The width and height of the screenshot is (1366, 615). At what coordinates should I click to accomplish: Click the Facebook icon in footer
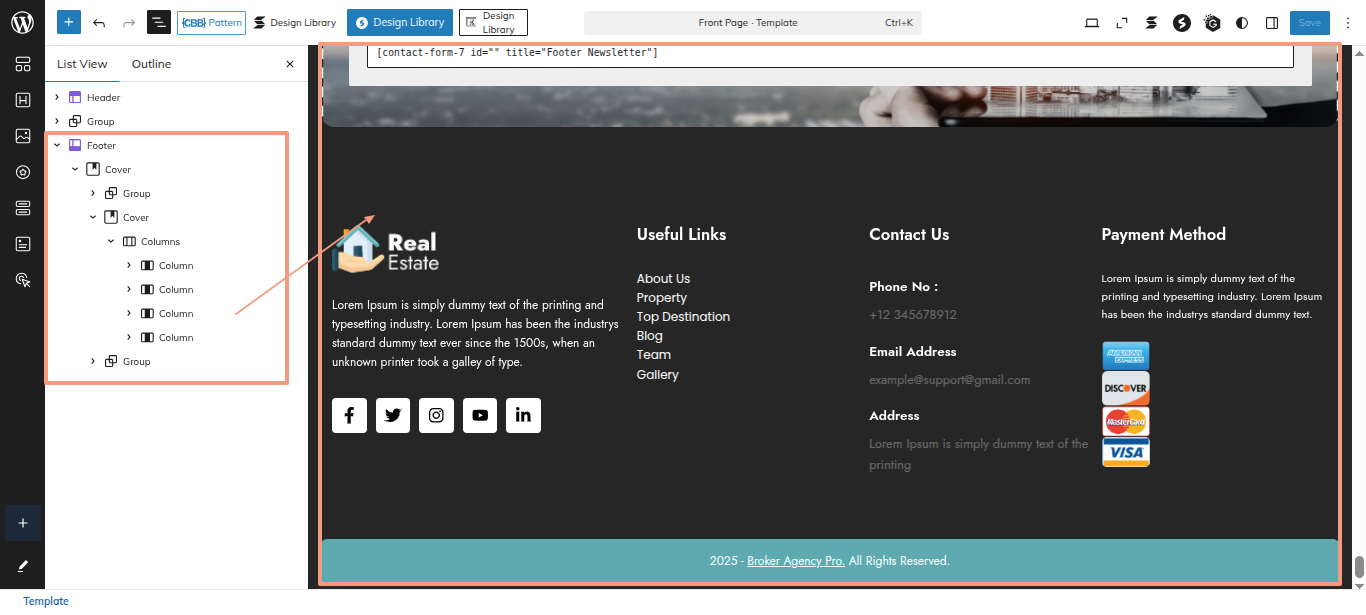[x=349, y=415]
